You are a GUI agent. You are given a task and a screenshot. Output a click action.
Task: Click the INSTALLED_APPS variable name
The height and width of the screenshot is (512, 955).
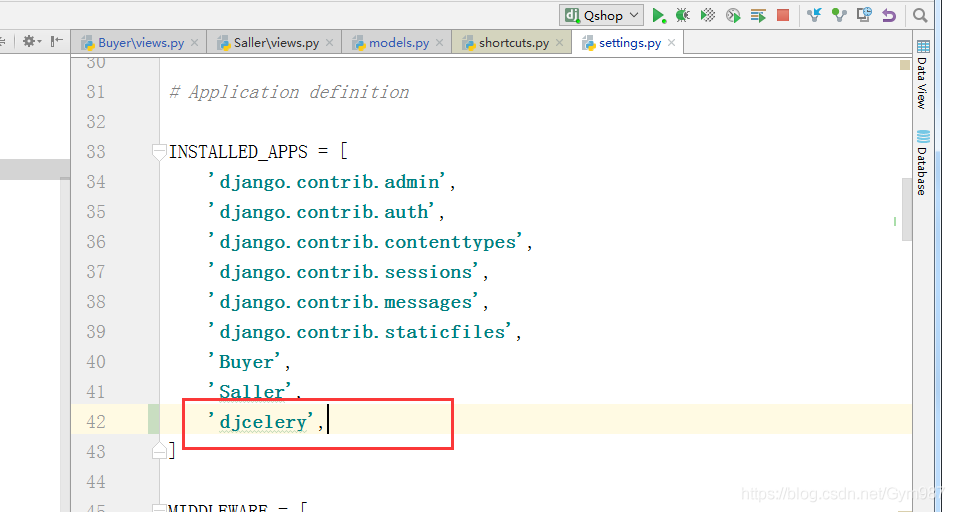238,151
